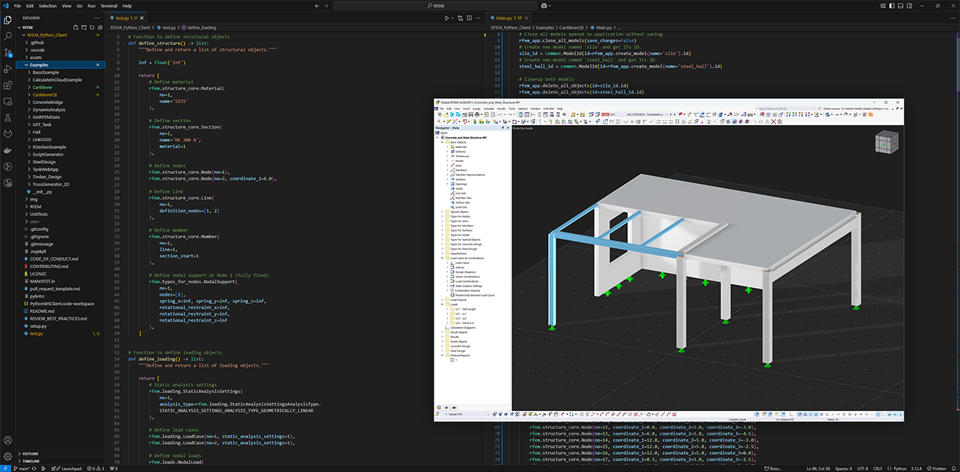Open setup.py in the explorer
This screenshot has width=960, height=472.
pos(38,326)
